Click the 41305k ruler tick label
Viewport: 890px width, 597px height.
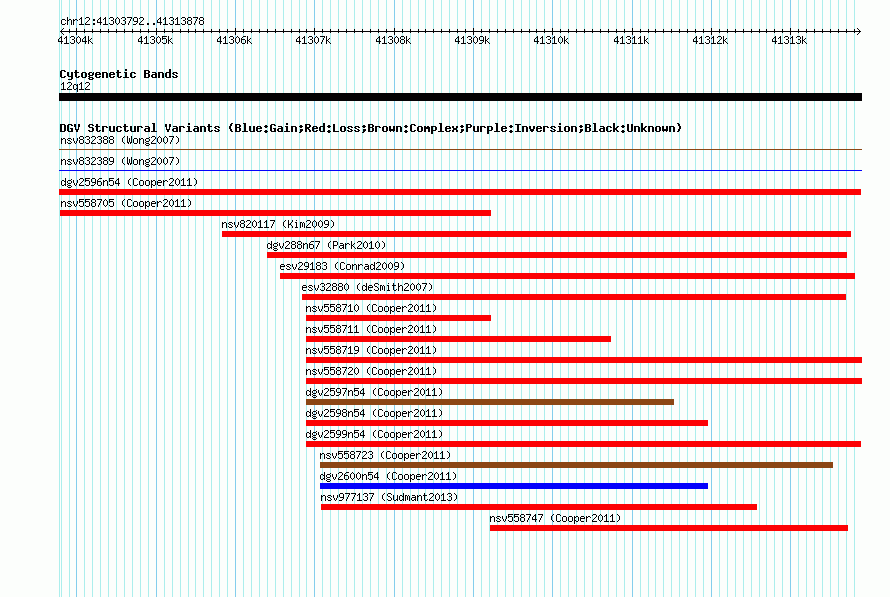155,40
